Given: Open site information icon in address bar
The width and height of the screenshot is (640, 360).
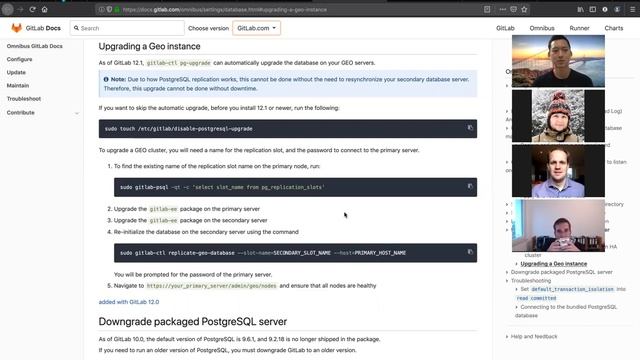Looking at the screenshot, I should [x=102, y=9].
